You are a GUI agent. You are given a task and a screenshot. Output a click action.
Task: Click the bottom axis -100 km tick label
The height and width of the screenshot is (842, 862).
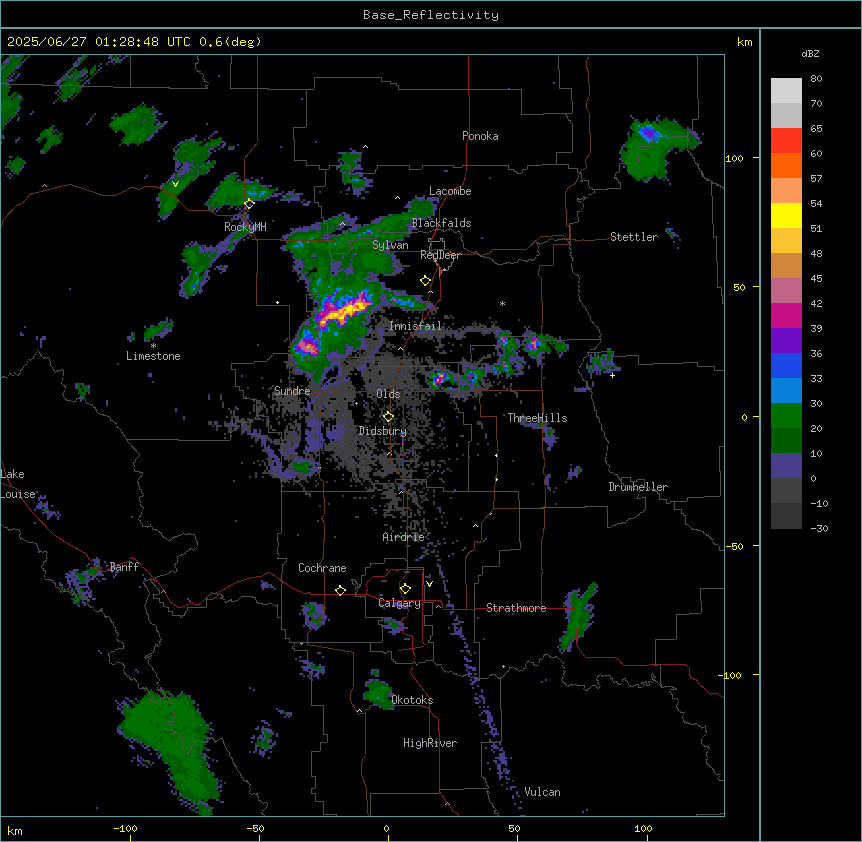click(x=125, y=828)
